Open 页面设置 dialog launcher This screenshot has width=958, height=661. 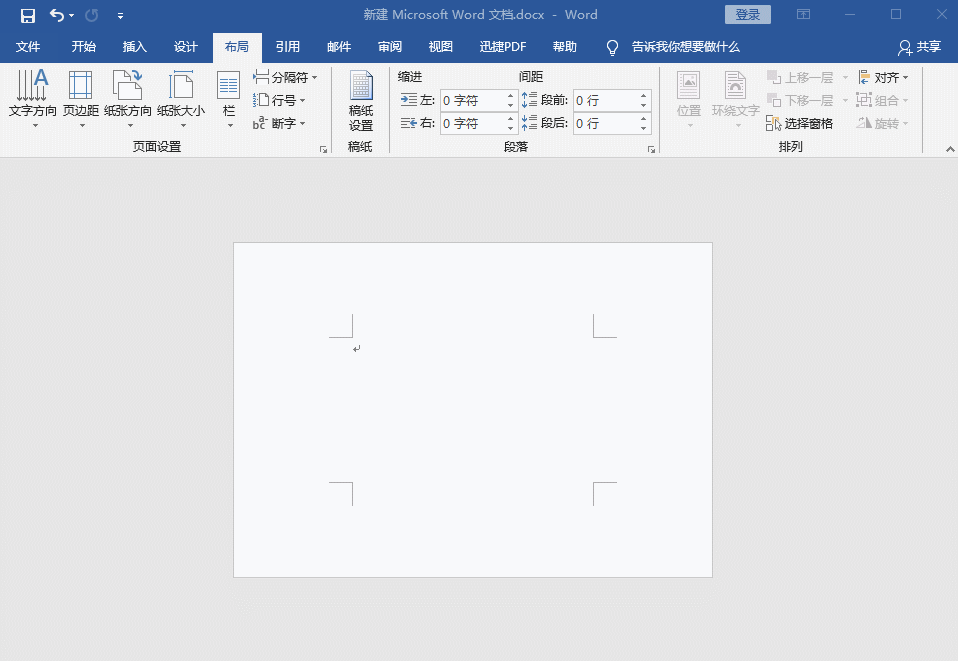323,149
